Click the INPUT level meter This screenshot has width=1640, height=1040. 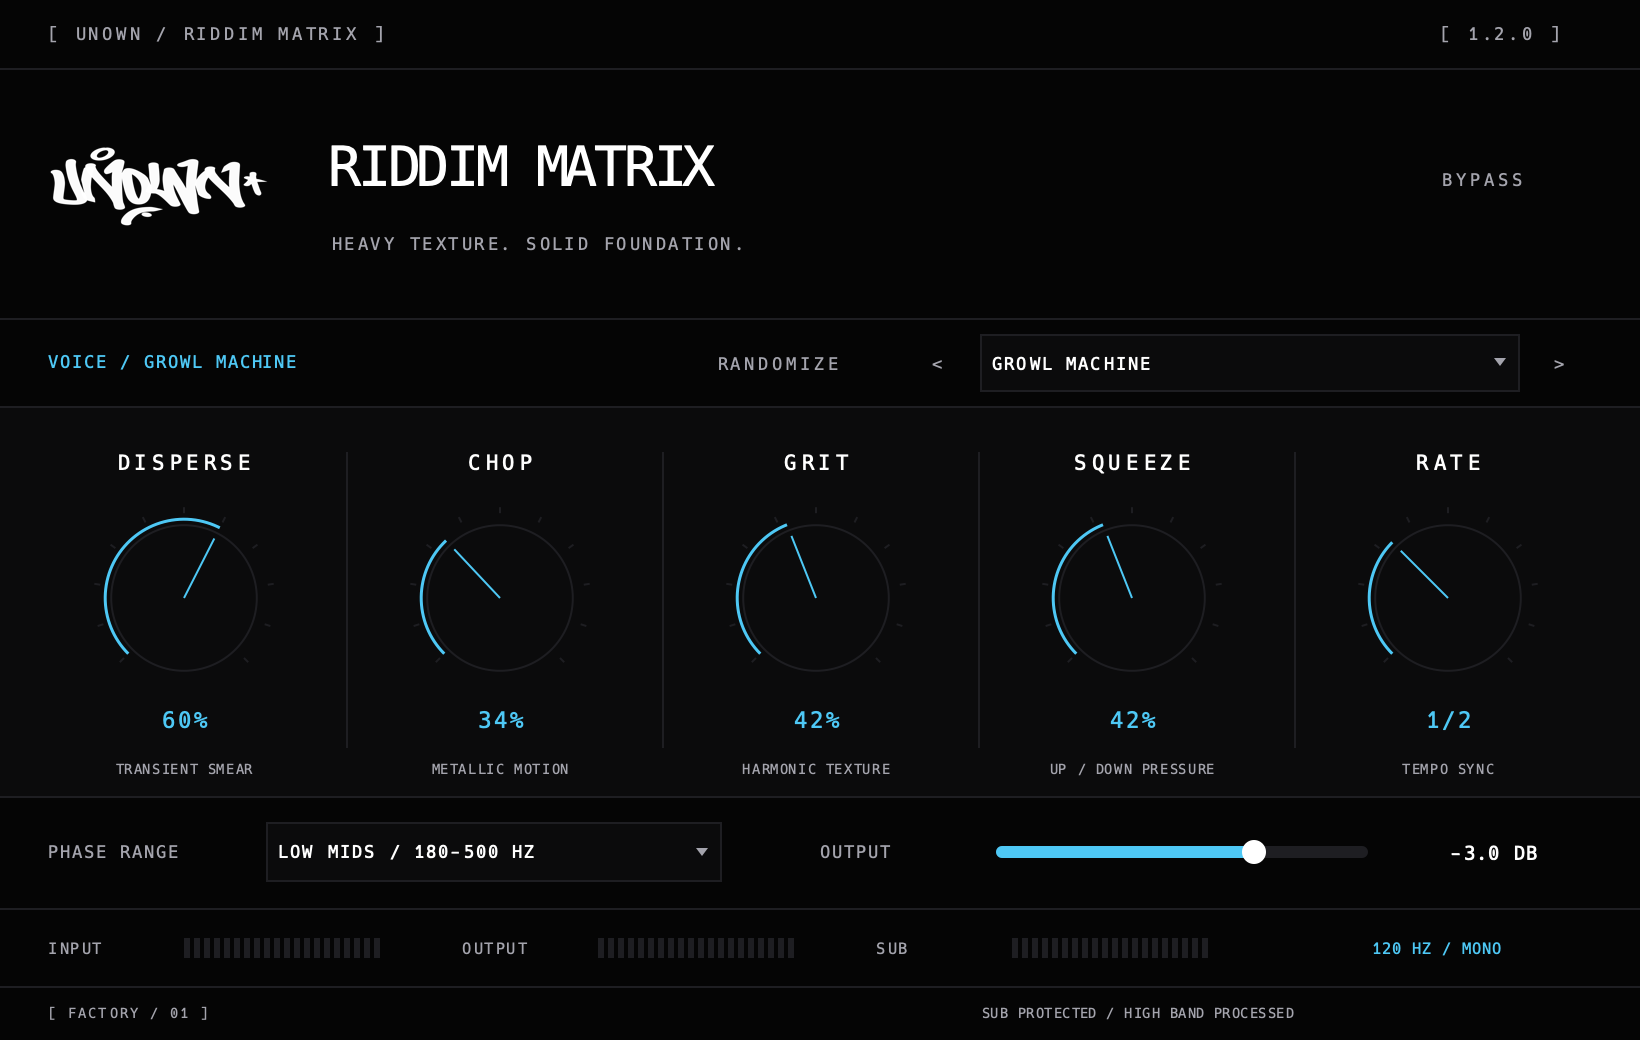click(282, 948)
